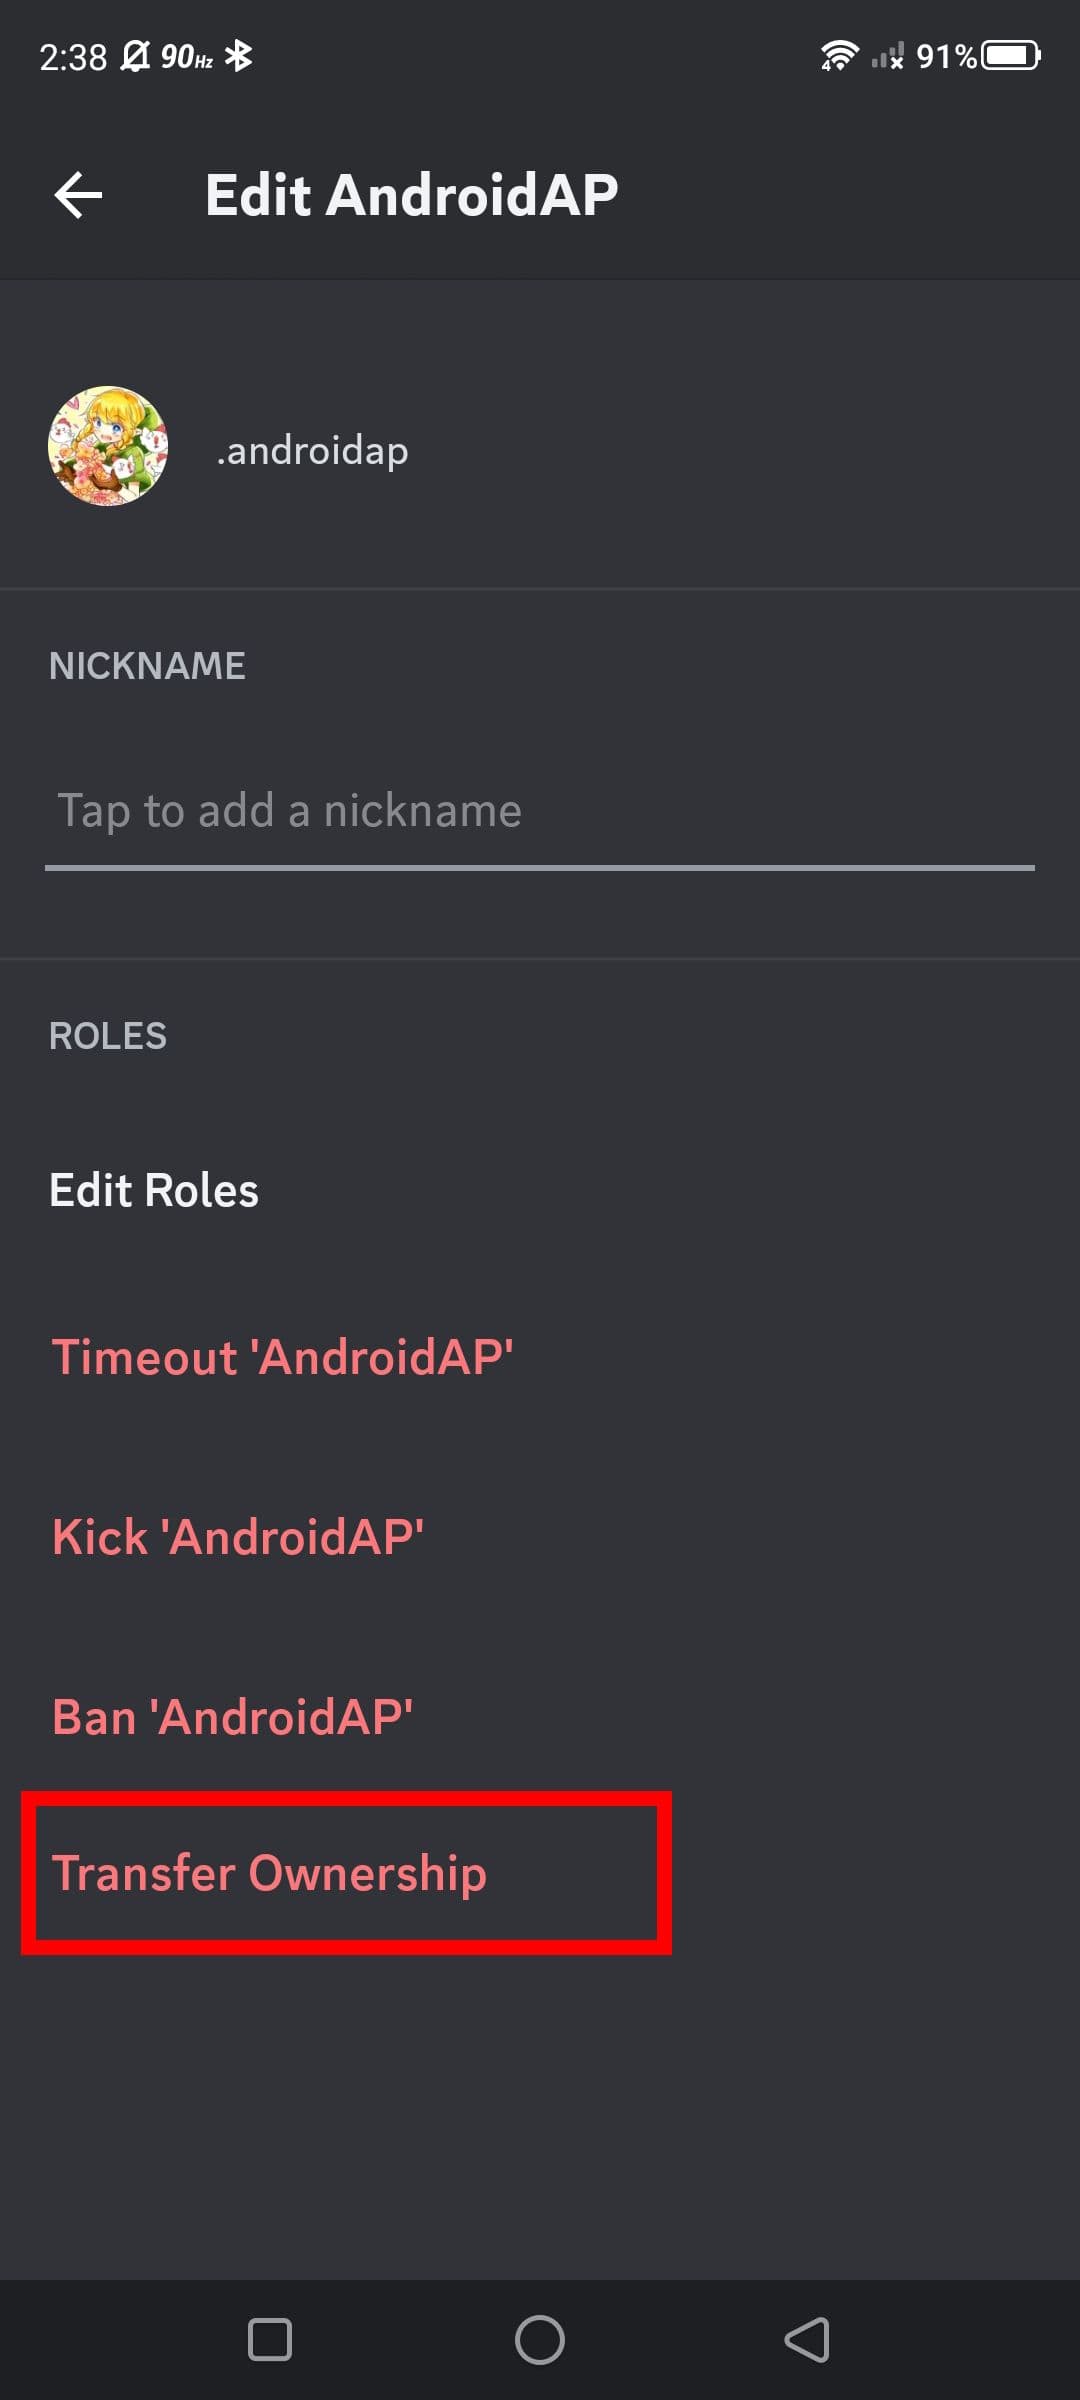Image resolution: width=1080 pixels, height=2400 pixels.
Task: Tap the Edit AndroidAP page title
Action: 411,194
